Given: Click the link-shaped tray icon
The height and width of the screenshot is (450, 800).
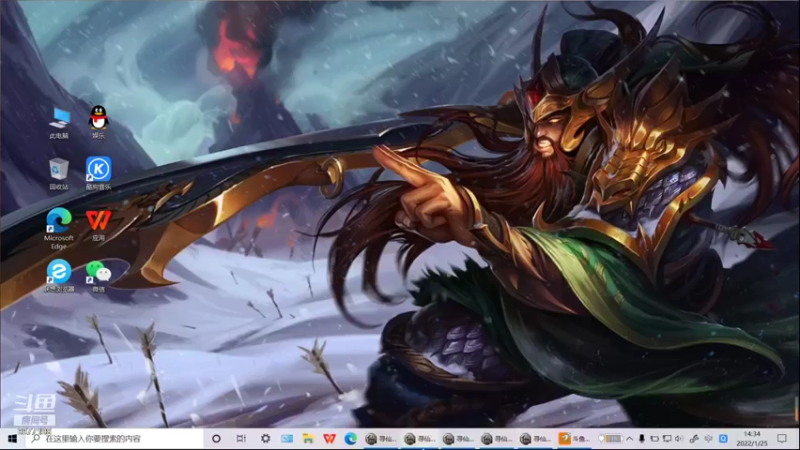Looking at the screenshot, I should point(694,439).
